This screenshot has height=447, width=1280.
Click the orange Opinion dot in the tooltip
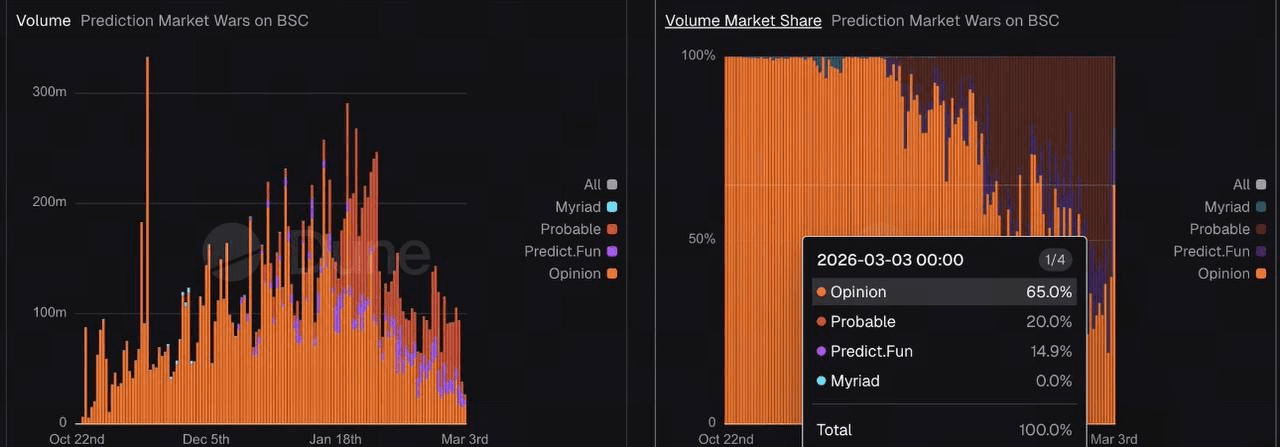click(x=822, y=292)
